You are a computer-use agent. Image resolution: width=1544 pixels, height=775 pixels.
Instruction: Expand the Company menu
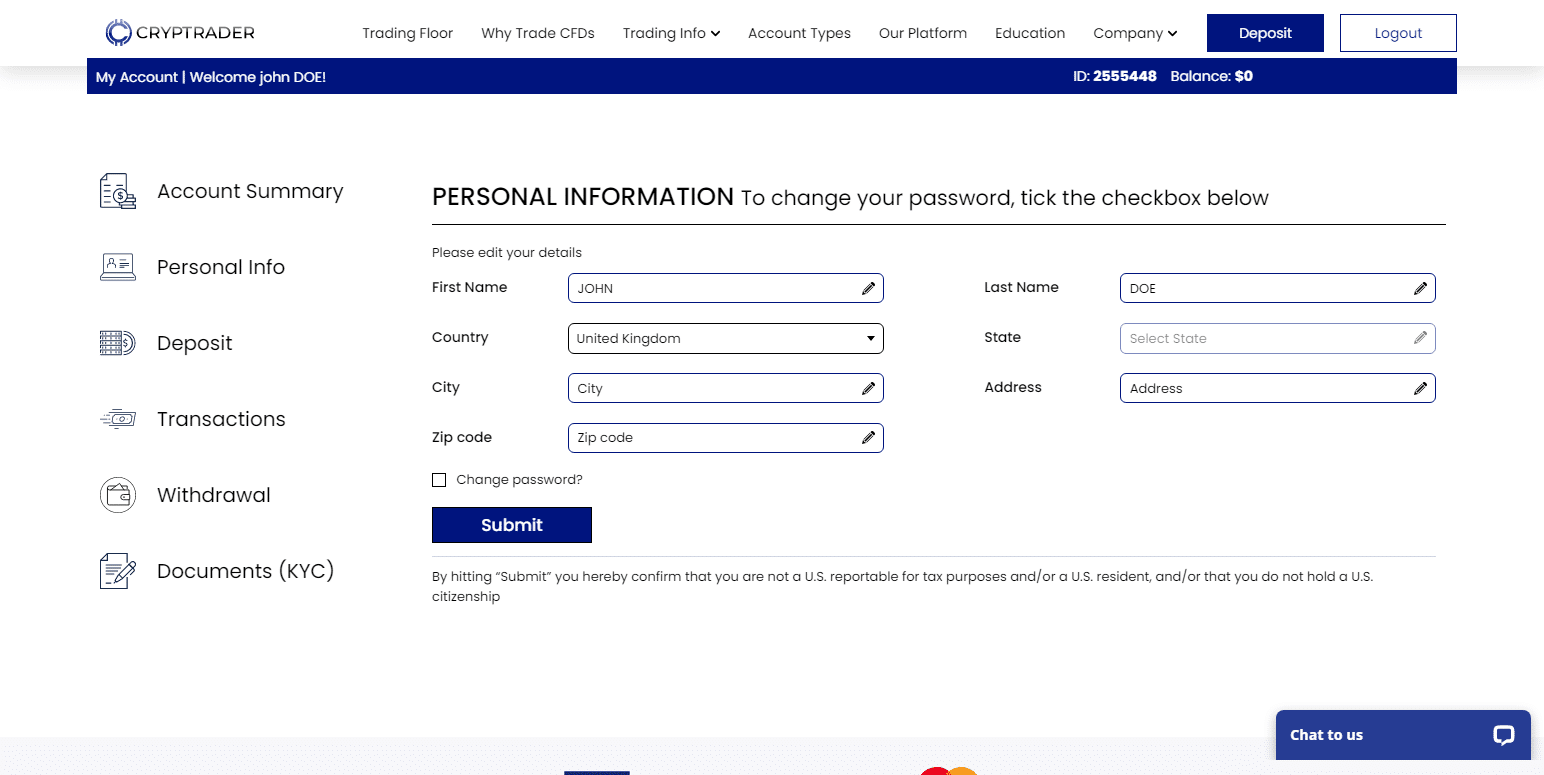click(x=1135, y=33)
